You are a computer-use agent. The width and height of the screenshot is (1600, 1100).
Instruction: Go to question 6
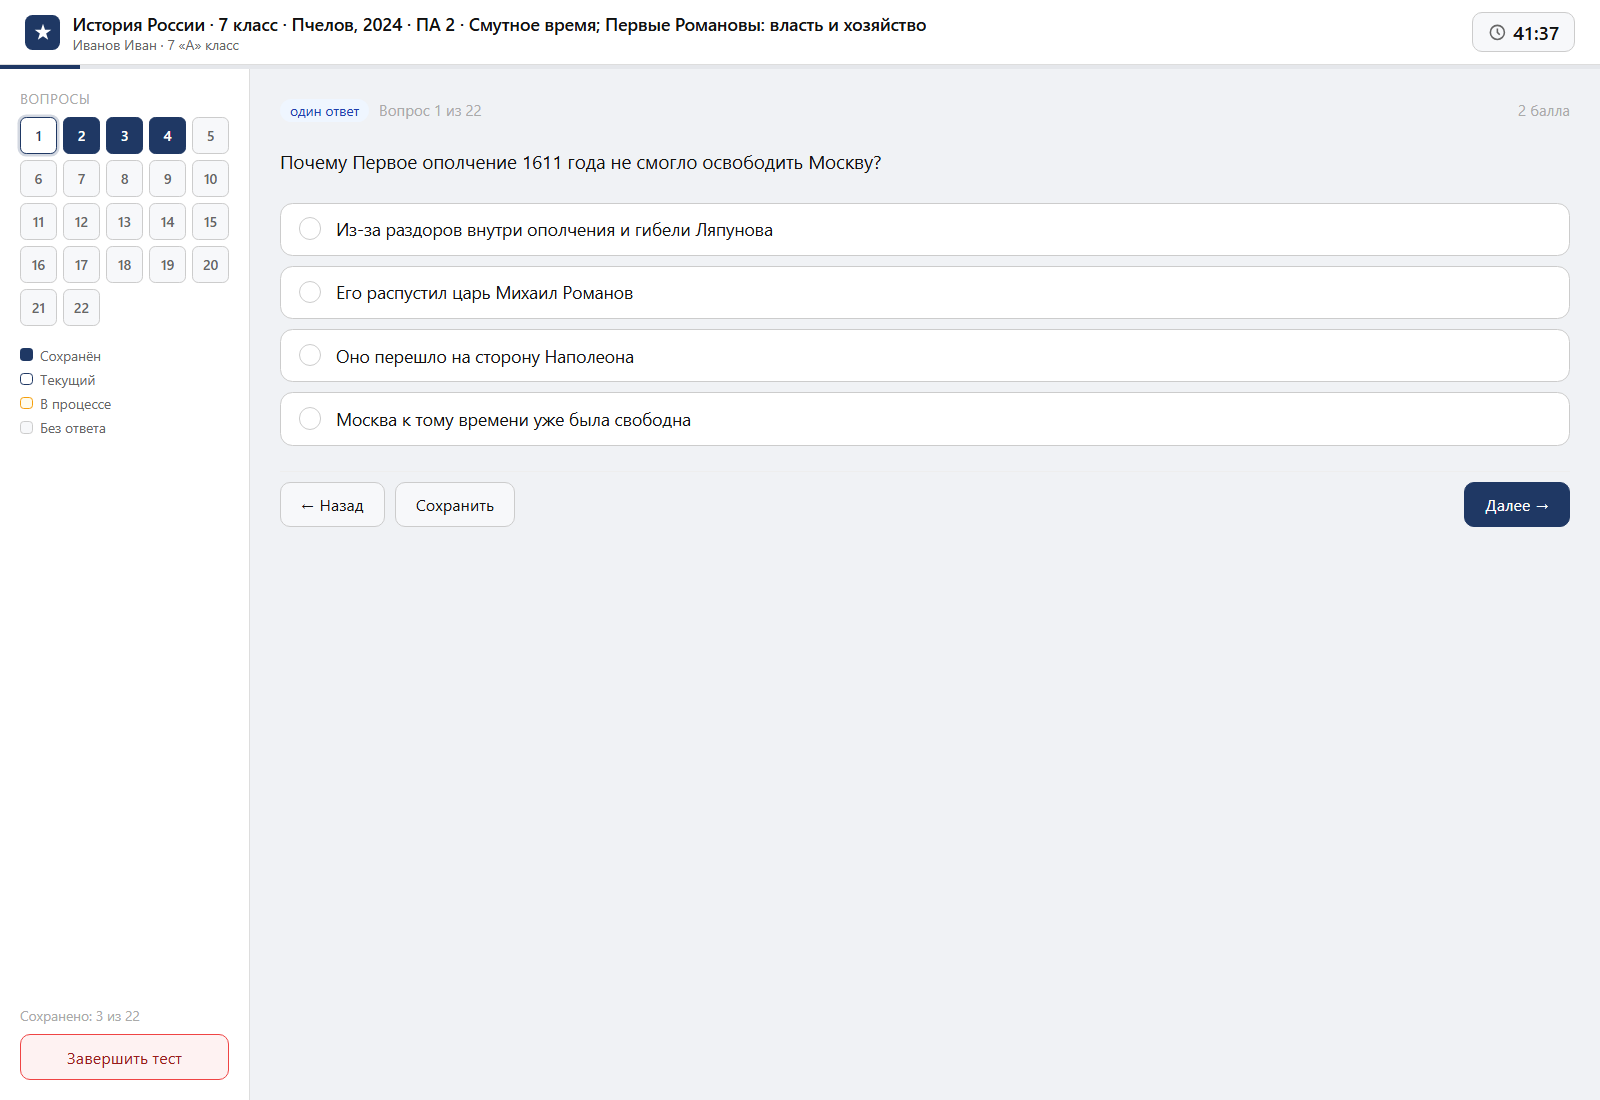(38, 179)
